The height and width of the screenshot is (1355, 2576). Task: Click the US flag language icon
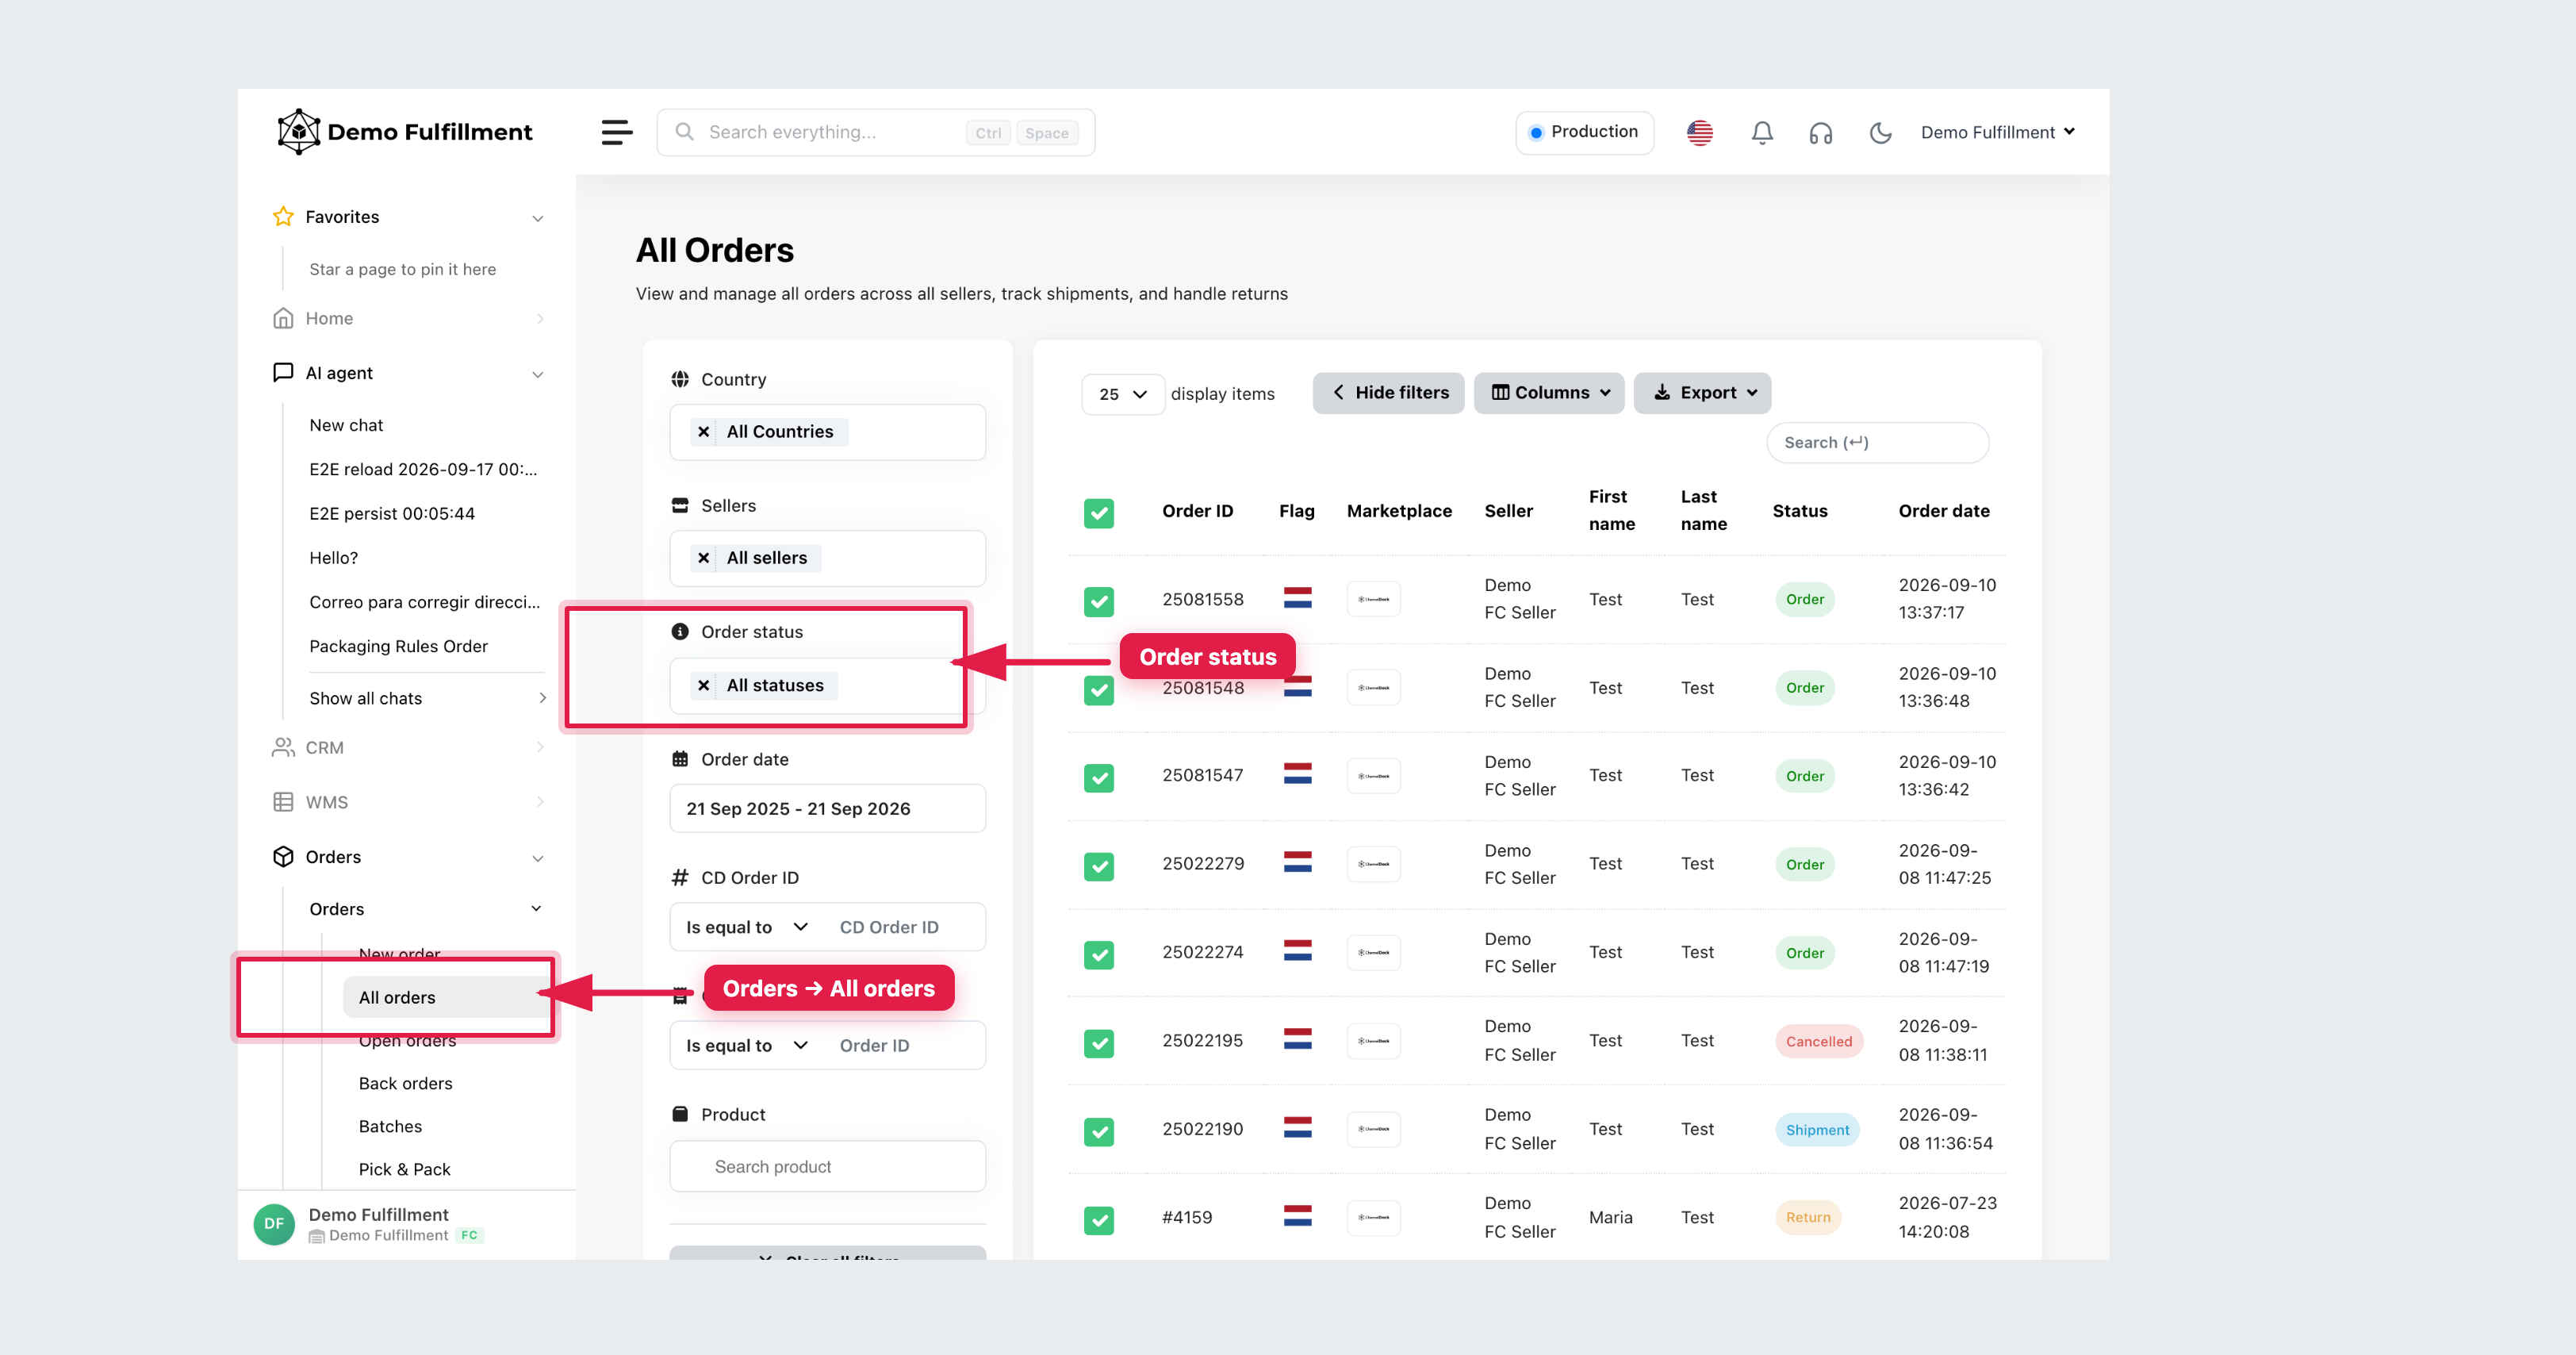pos(1700,132)
